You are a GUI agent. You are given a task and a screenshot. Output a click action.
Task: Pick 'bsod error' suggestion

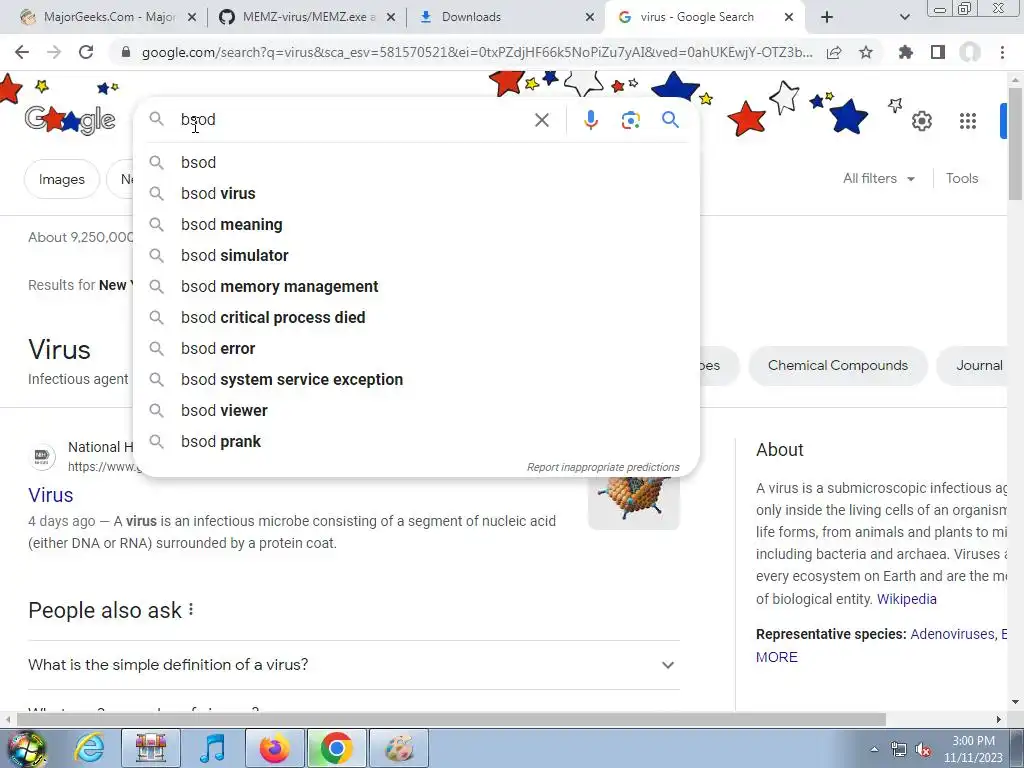pyautogui.click(x=416, y=348)
